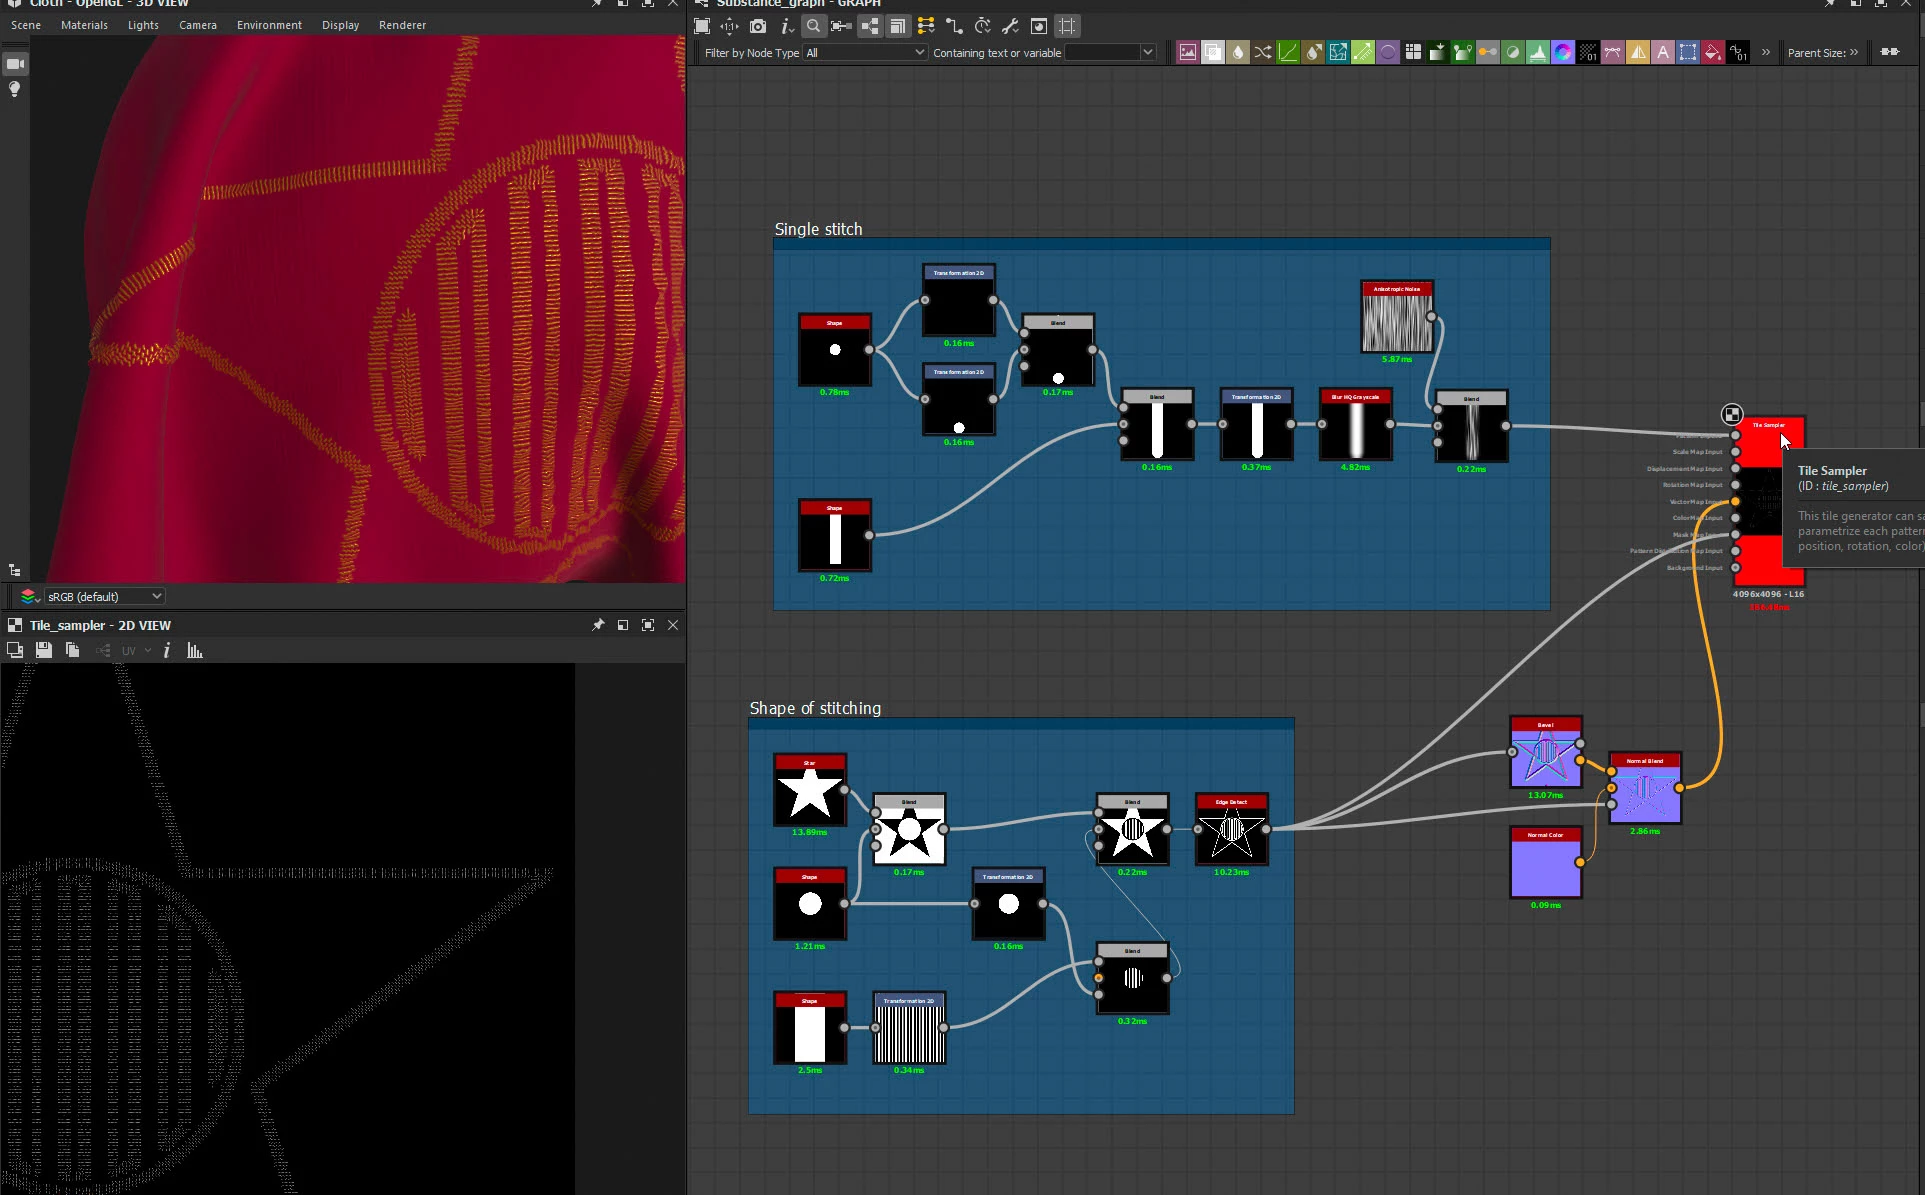This screenshot has height=1195, width=1925.
Task: Add a Uniform Color node from toolbar
Action: tap(1713, 52)
